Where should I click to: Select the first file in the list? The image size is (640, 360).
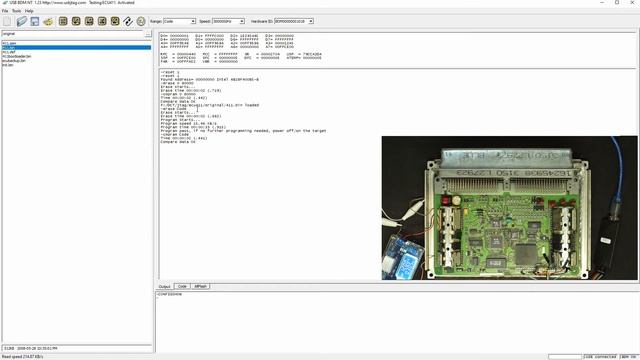pos(9,44)
